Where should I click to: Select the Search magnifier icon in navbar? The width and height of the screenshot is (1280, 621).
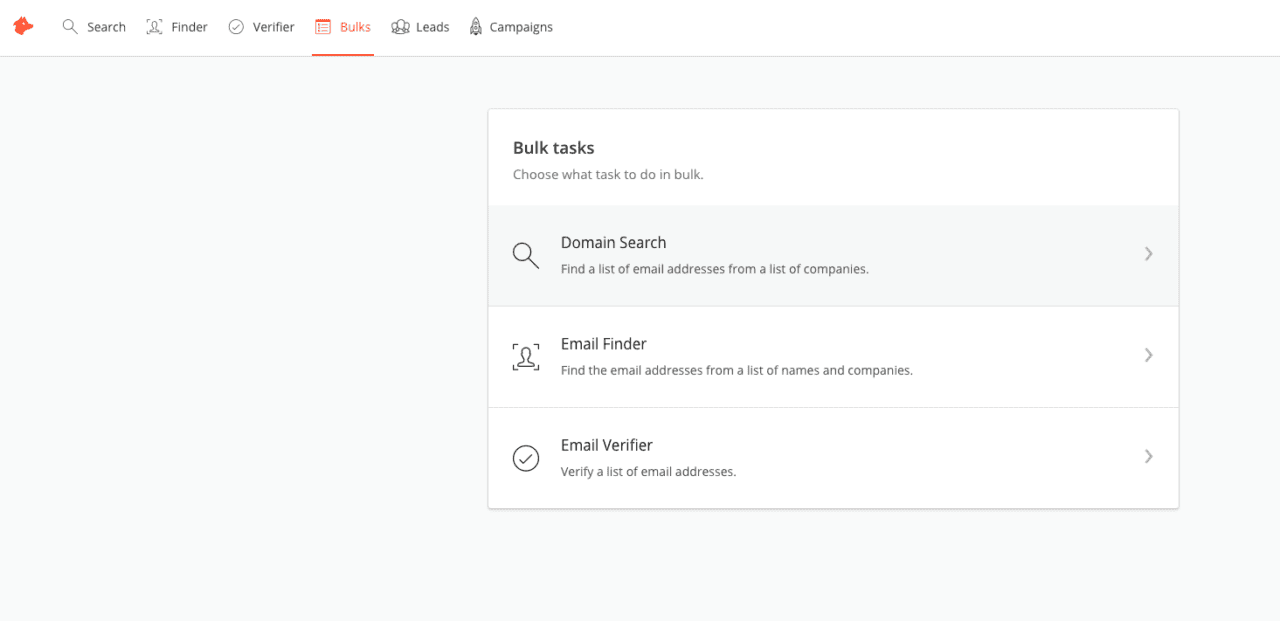[69, 27]
